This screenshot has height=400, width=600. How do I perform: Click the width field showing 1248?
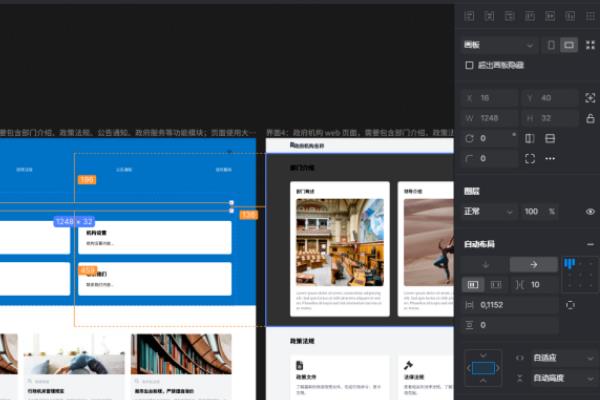[489, 118]
